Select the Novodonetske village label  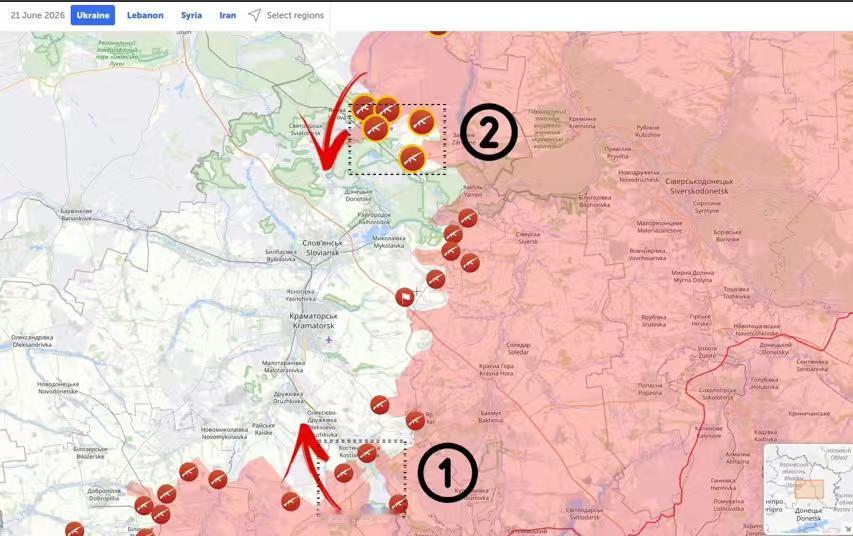58,388
